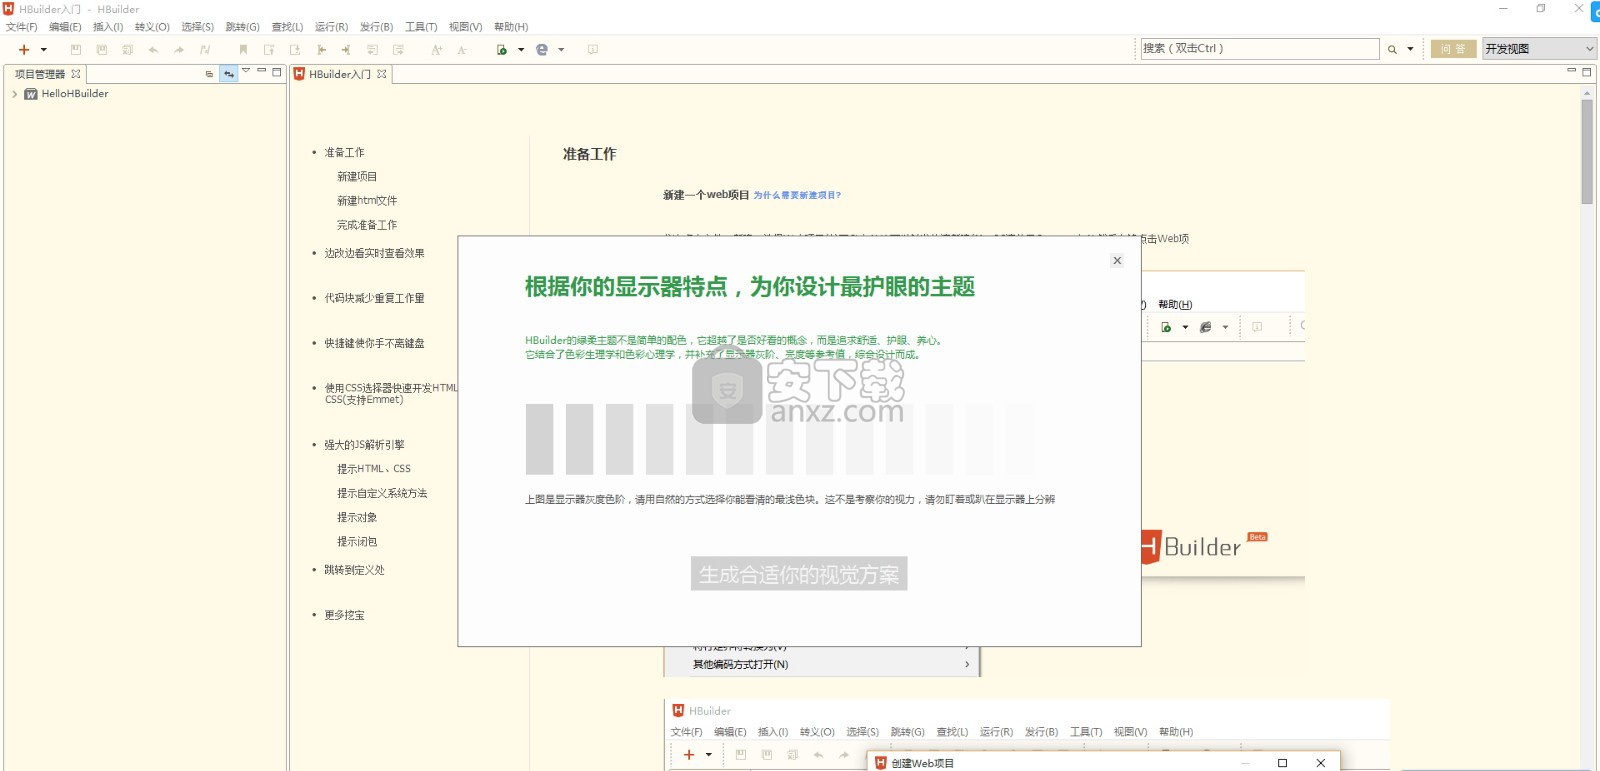Click the decrease font size A- icon
Screen dimensions: 1600x771
tap(462, 49)
